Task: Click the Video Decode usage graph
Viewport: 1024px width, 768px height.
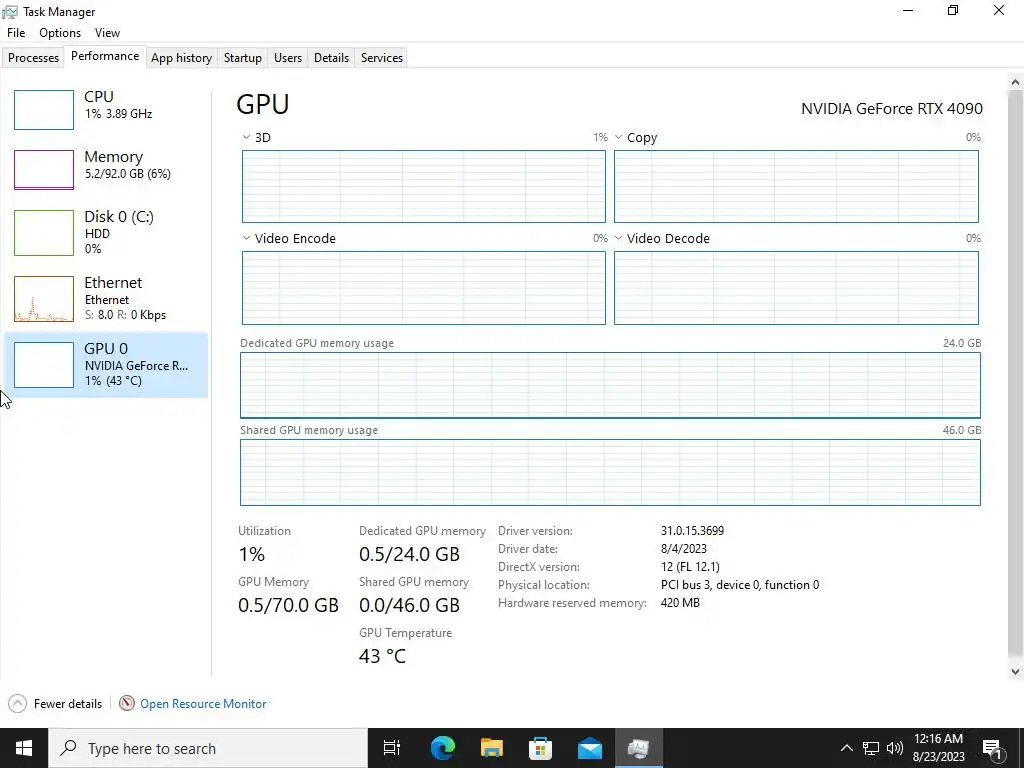Action: pos(796,288)
